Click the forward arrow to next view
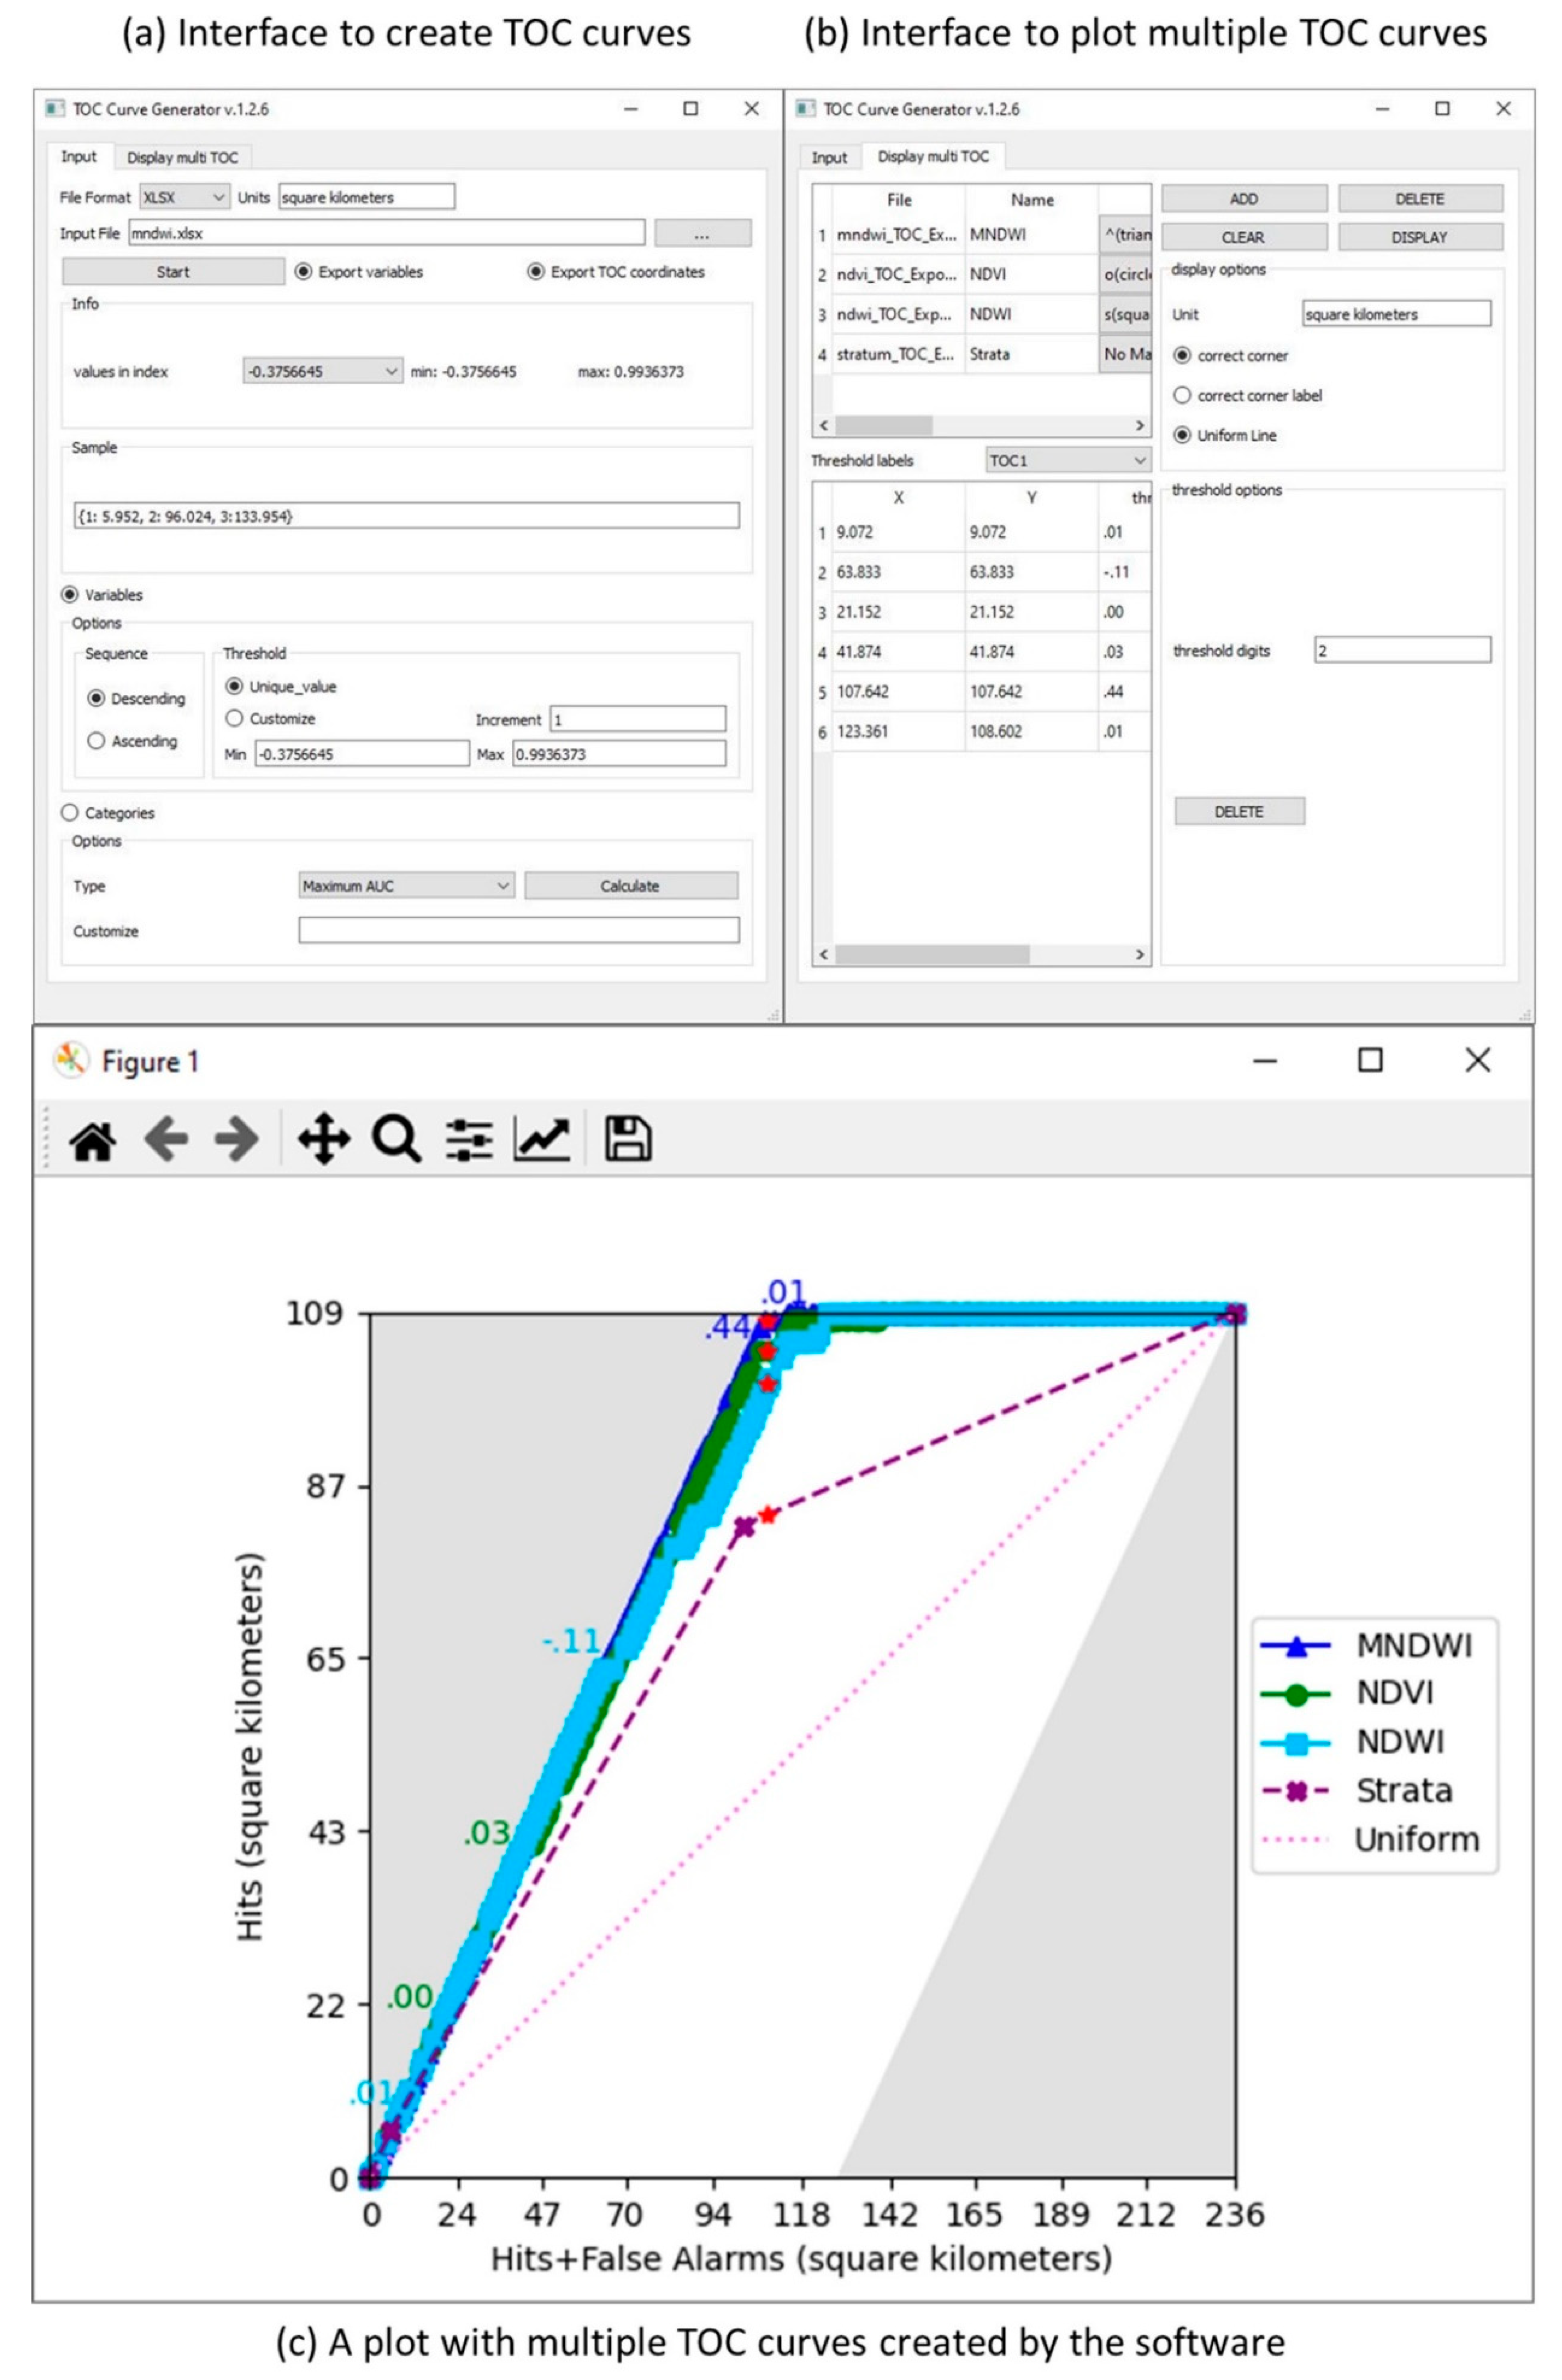This screenshot has height=2380, width=1562. coord(236,1140)
